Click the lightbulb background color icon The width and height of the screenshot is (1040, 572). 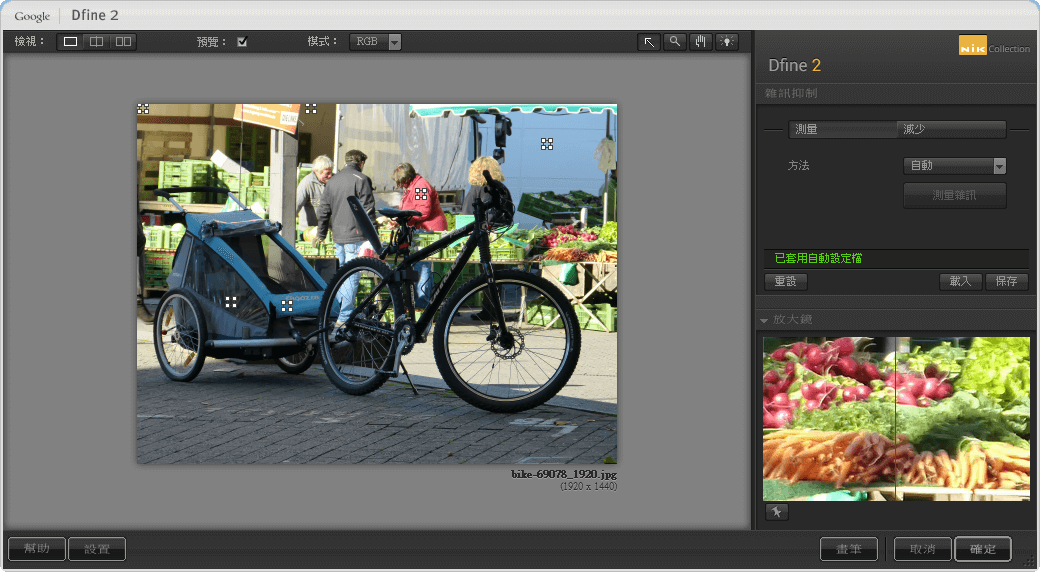727,42
